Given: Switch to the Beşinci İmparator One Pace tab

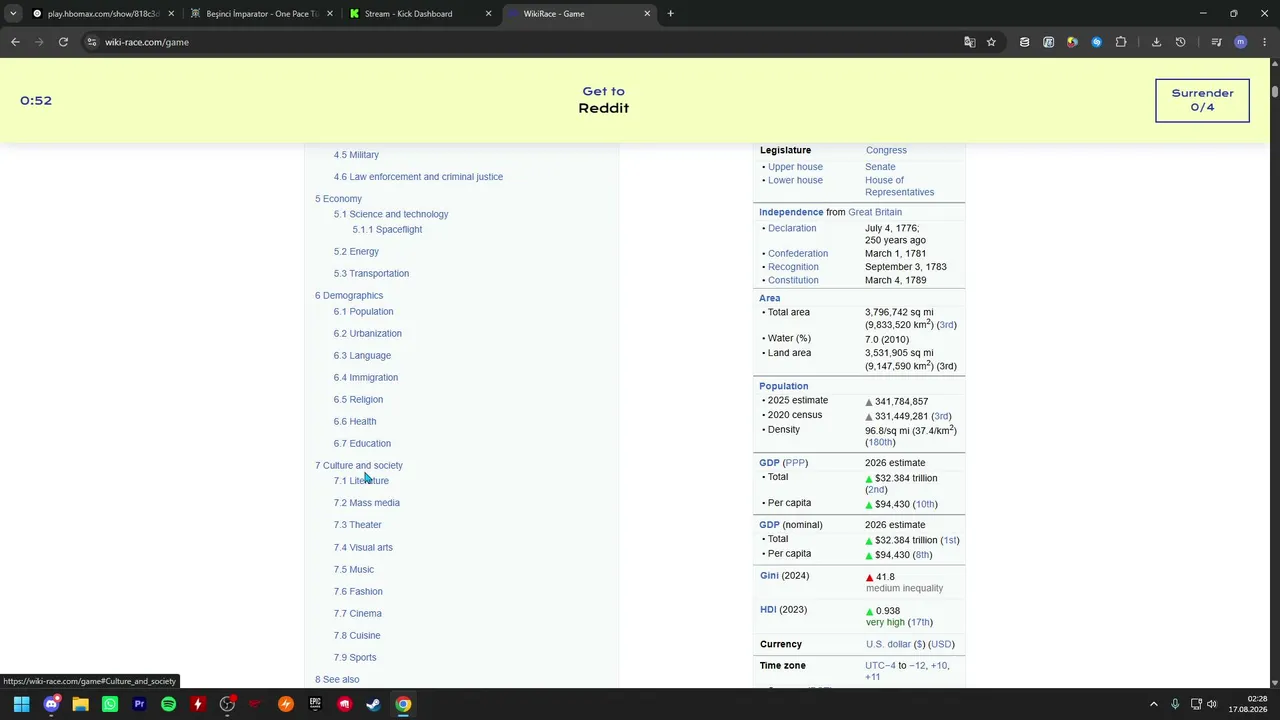Looking at the screenshot, I should (x=262, y=14).
